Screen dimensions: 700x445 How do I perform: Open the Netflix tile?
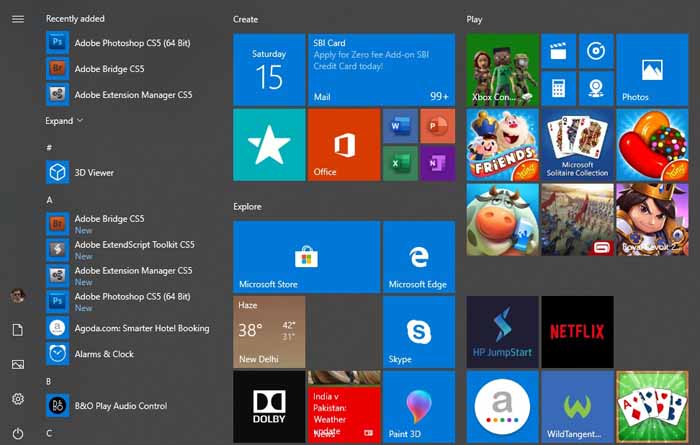tap(577, 332)
